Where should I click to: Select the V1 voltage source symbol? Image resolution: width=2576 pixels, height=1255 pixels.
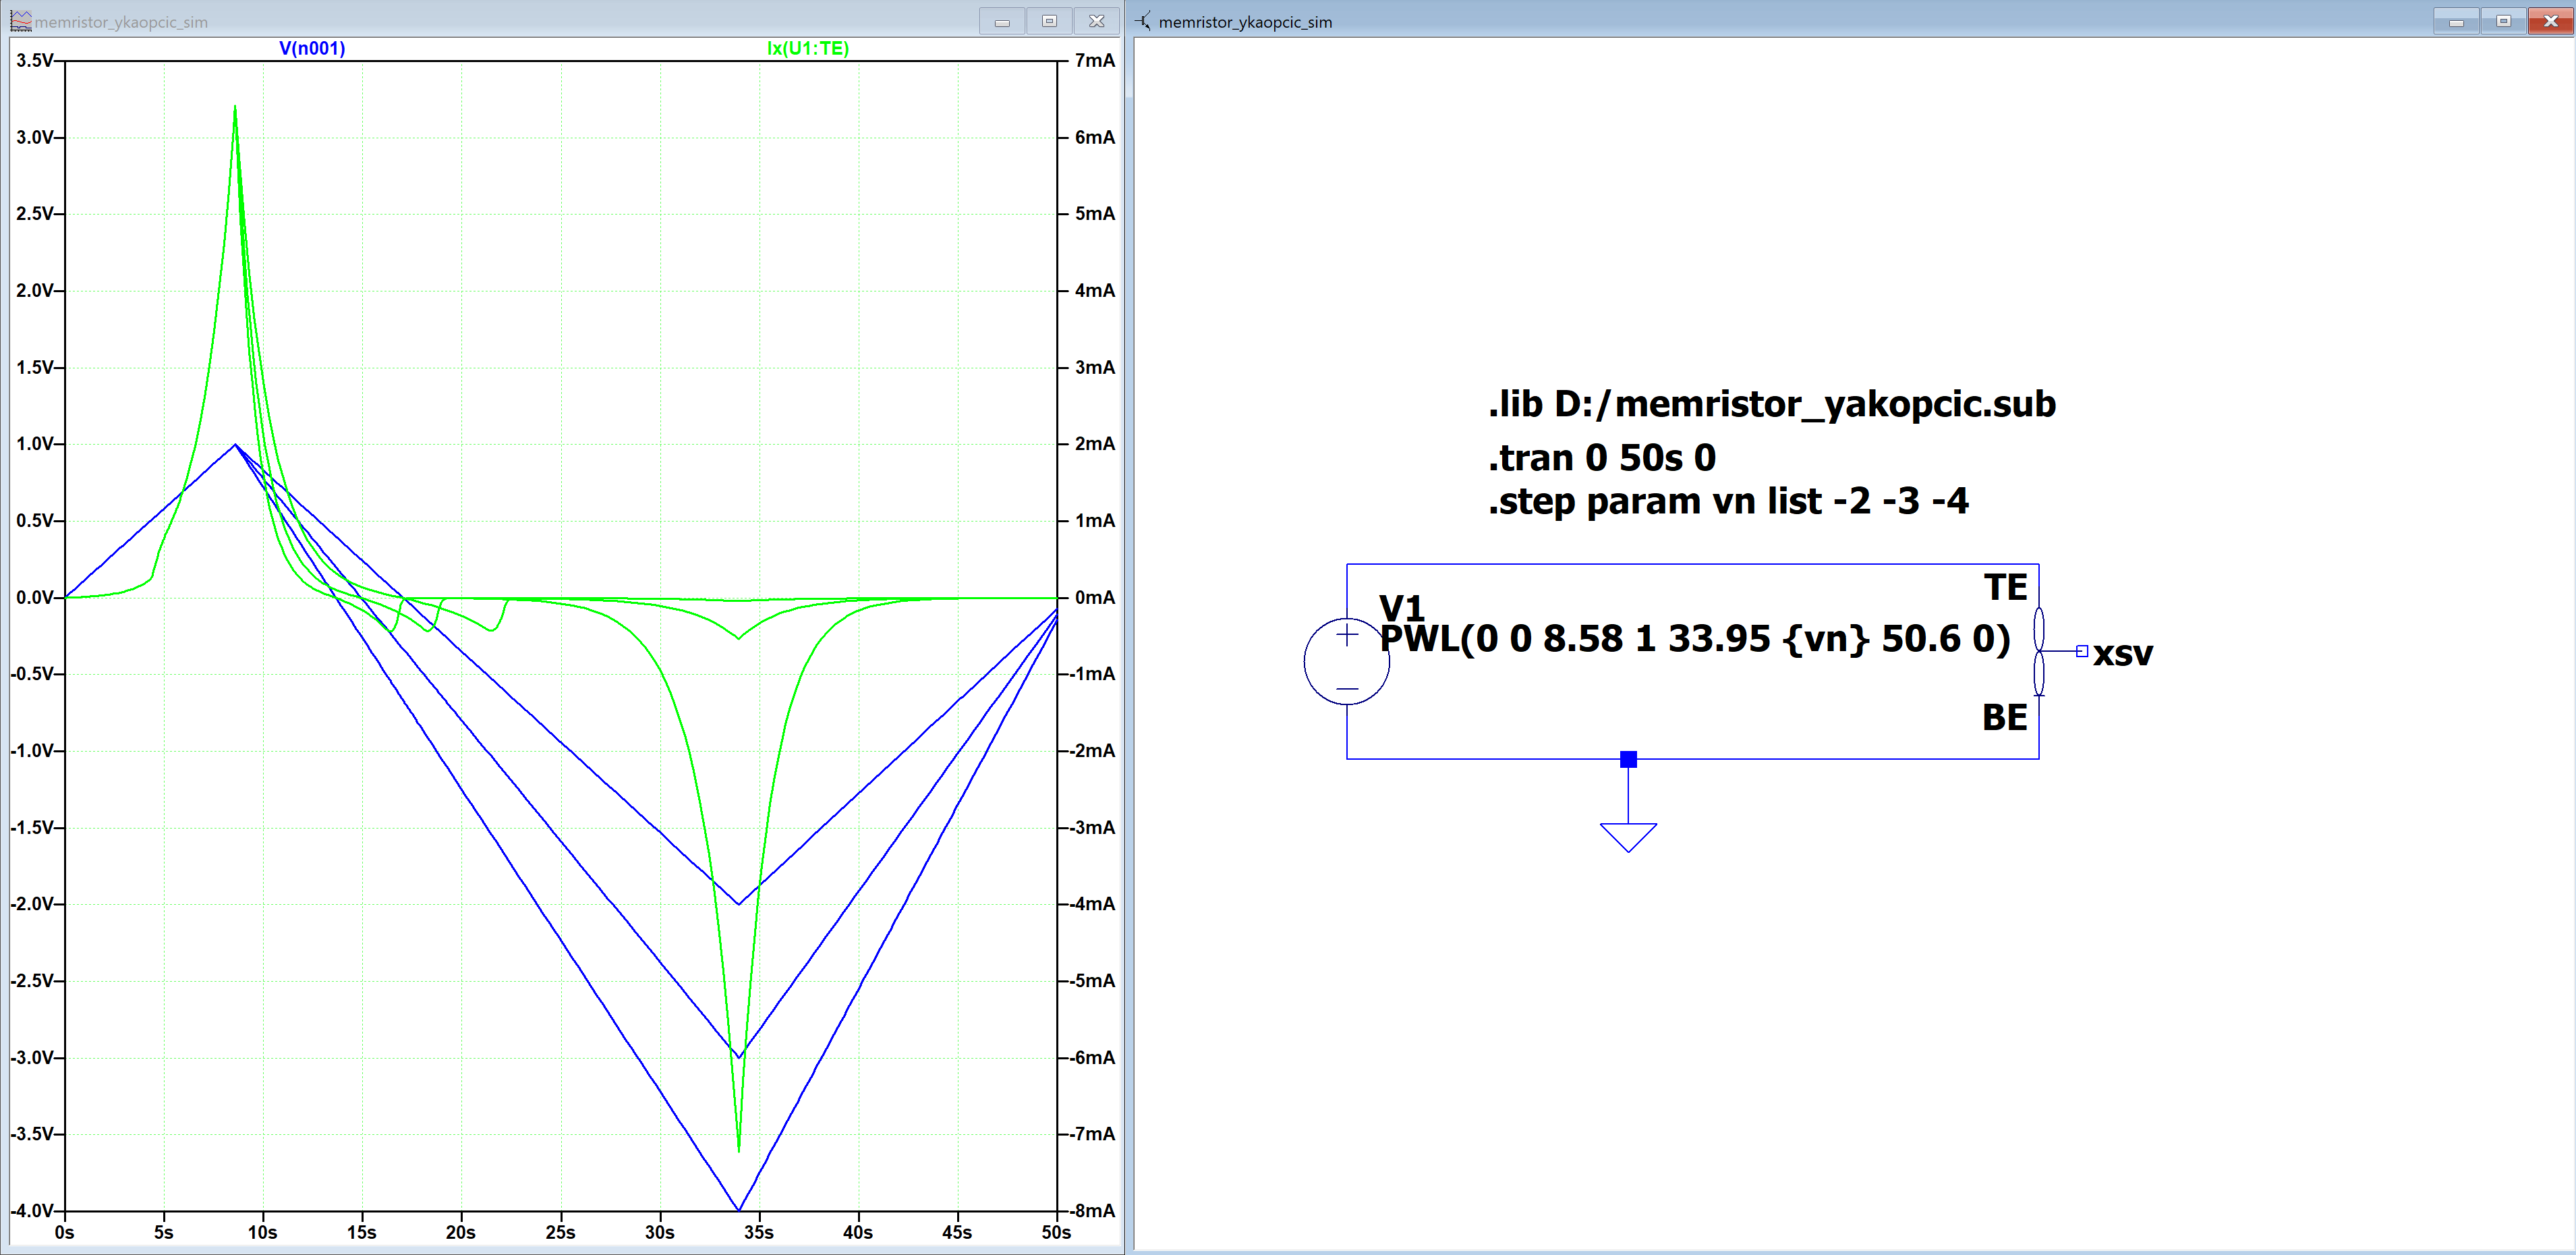click(x=1346, y=661)
